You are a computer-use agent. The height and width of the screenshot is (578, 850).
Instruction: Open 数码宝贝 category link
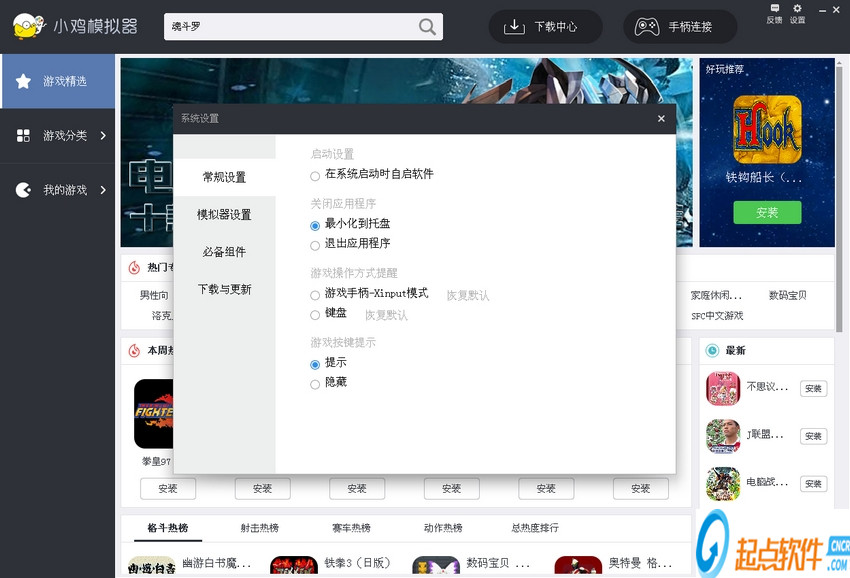coord(788,296)
